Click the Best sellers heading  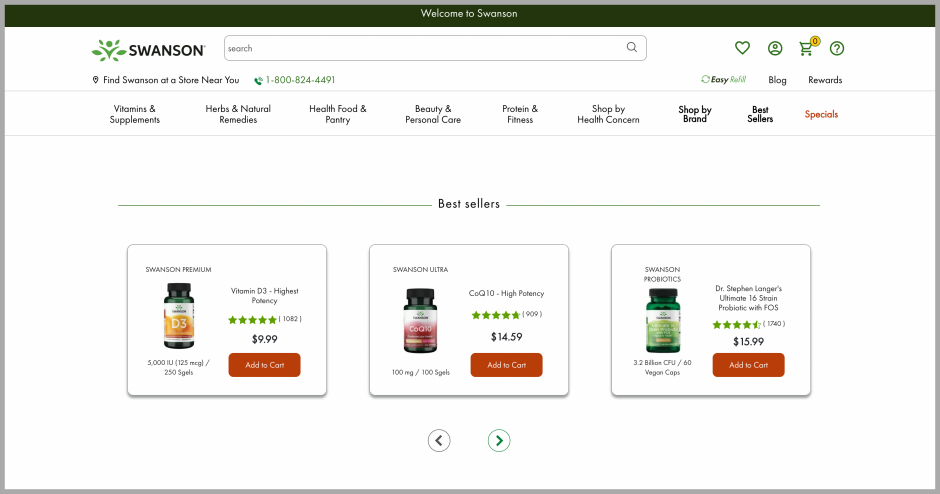(469, 204)
